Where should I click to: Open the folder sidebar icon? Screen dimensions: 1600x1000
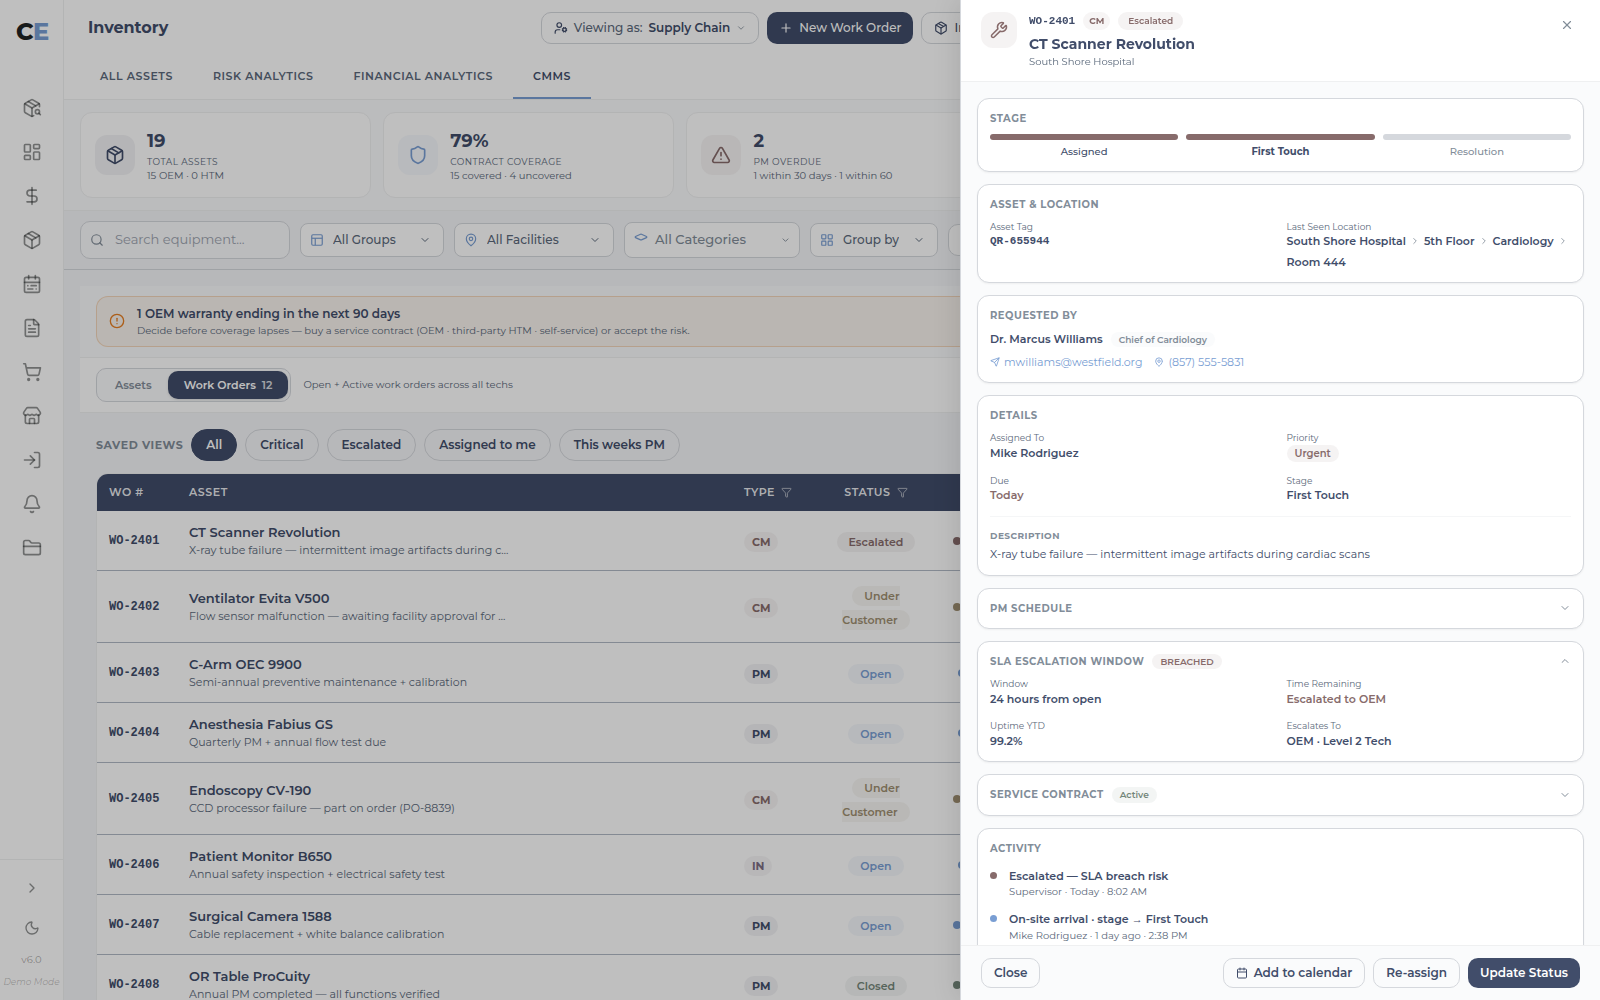point(32,548)
